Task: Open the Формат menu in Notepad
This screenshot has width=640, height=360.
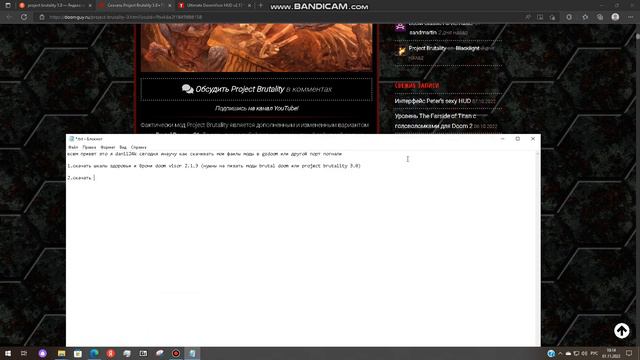Action: click(x=108, y=147)
